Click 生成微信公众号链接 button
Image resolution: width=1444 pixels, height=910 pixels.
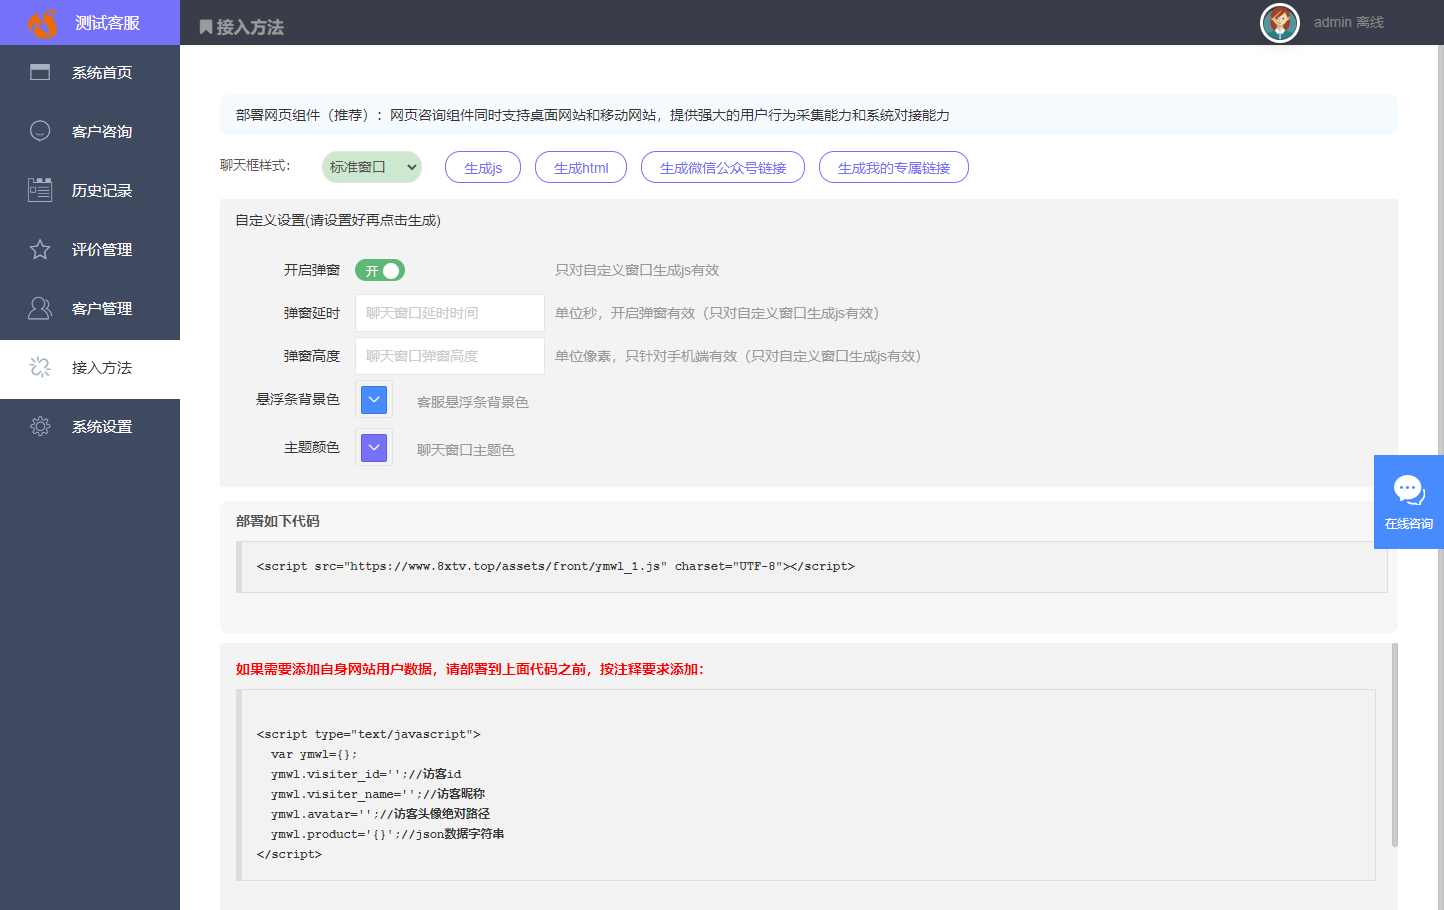click(723, 167)
